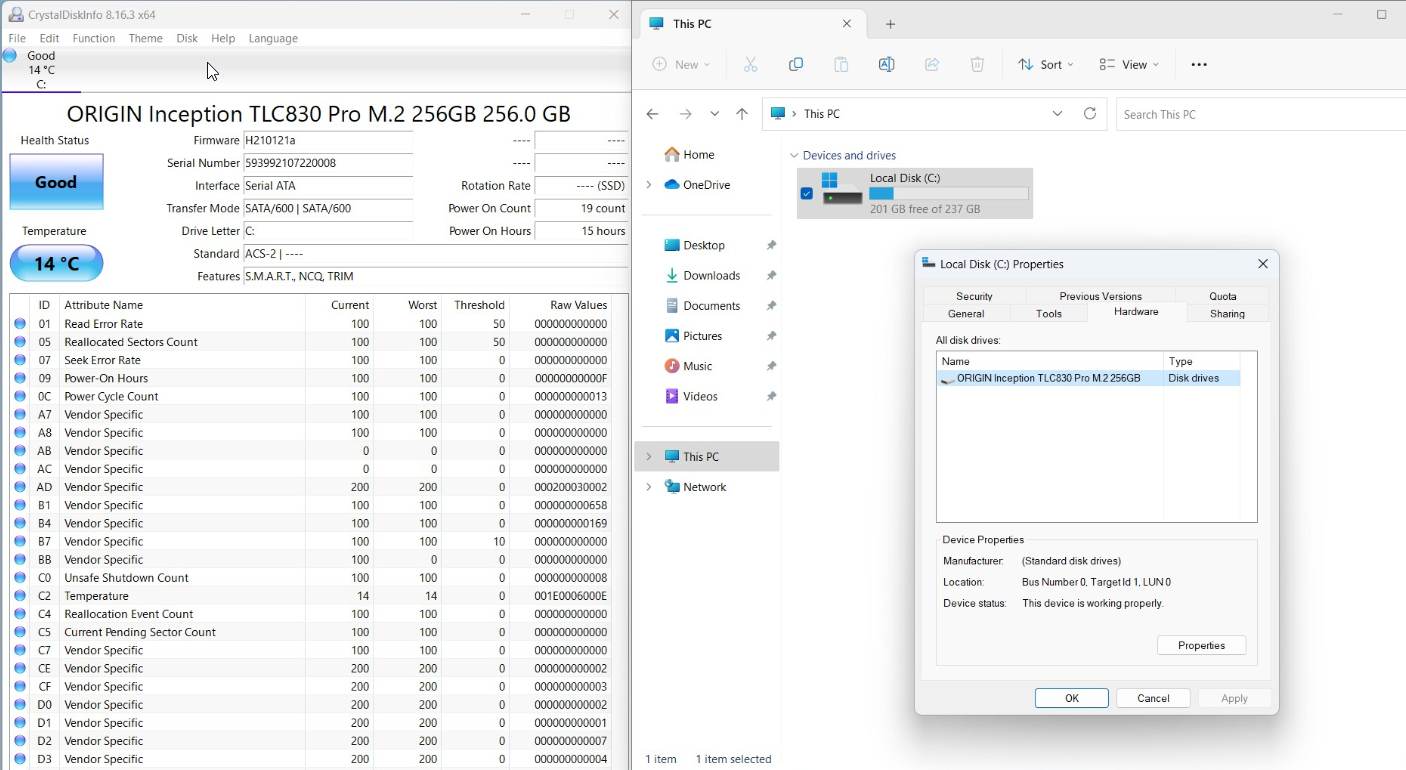
Task: Switch to the Previous Versions tab
Action: [1101, 296]
